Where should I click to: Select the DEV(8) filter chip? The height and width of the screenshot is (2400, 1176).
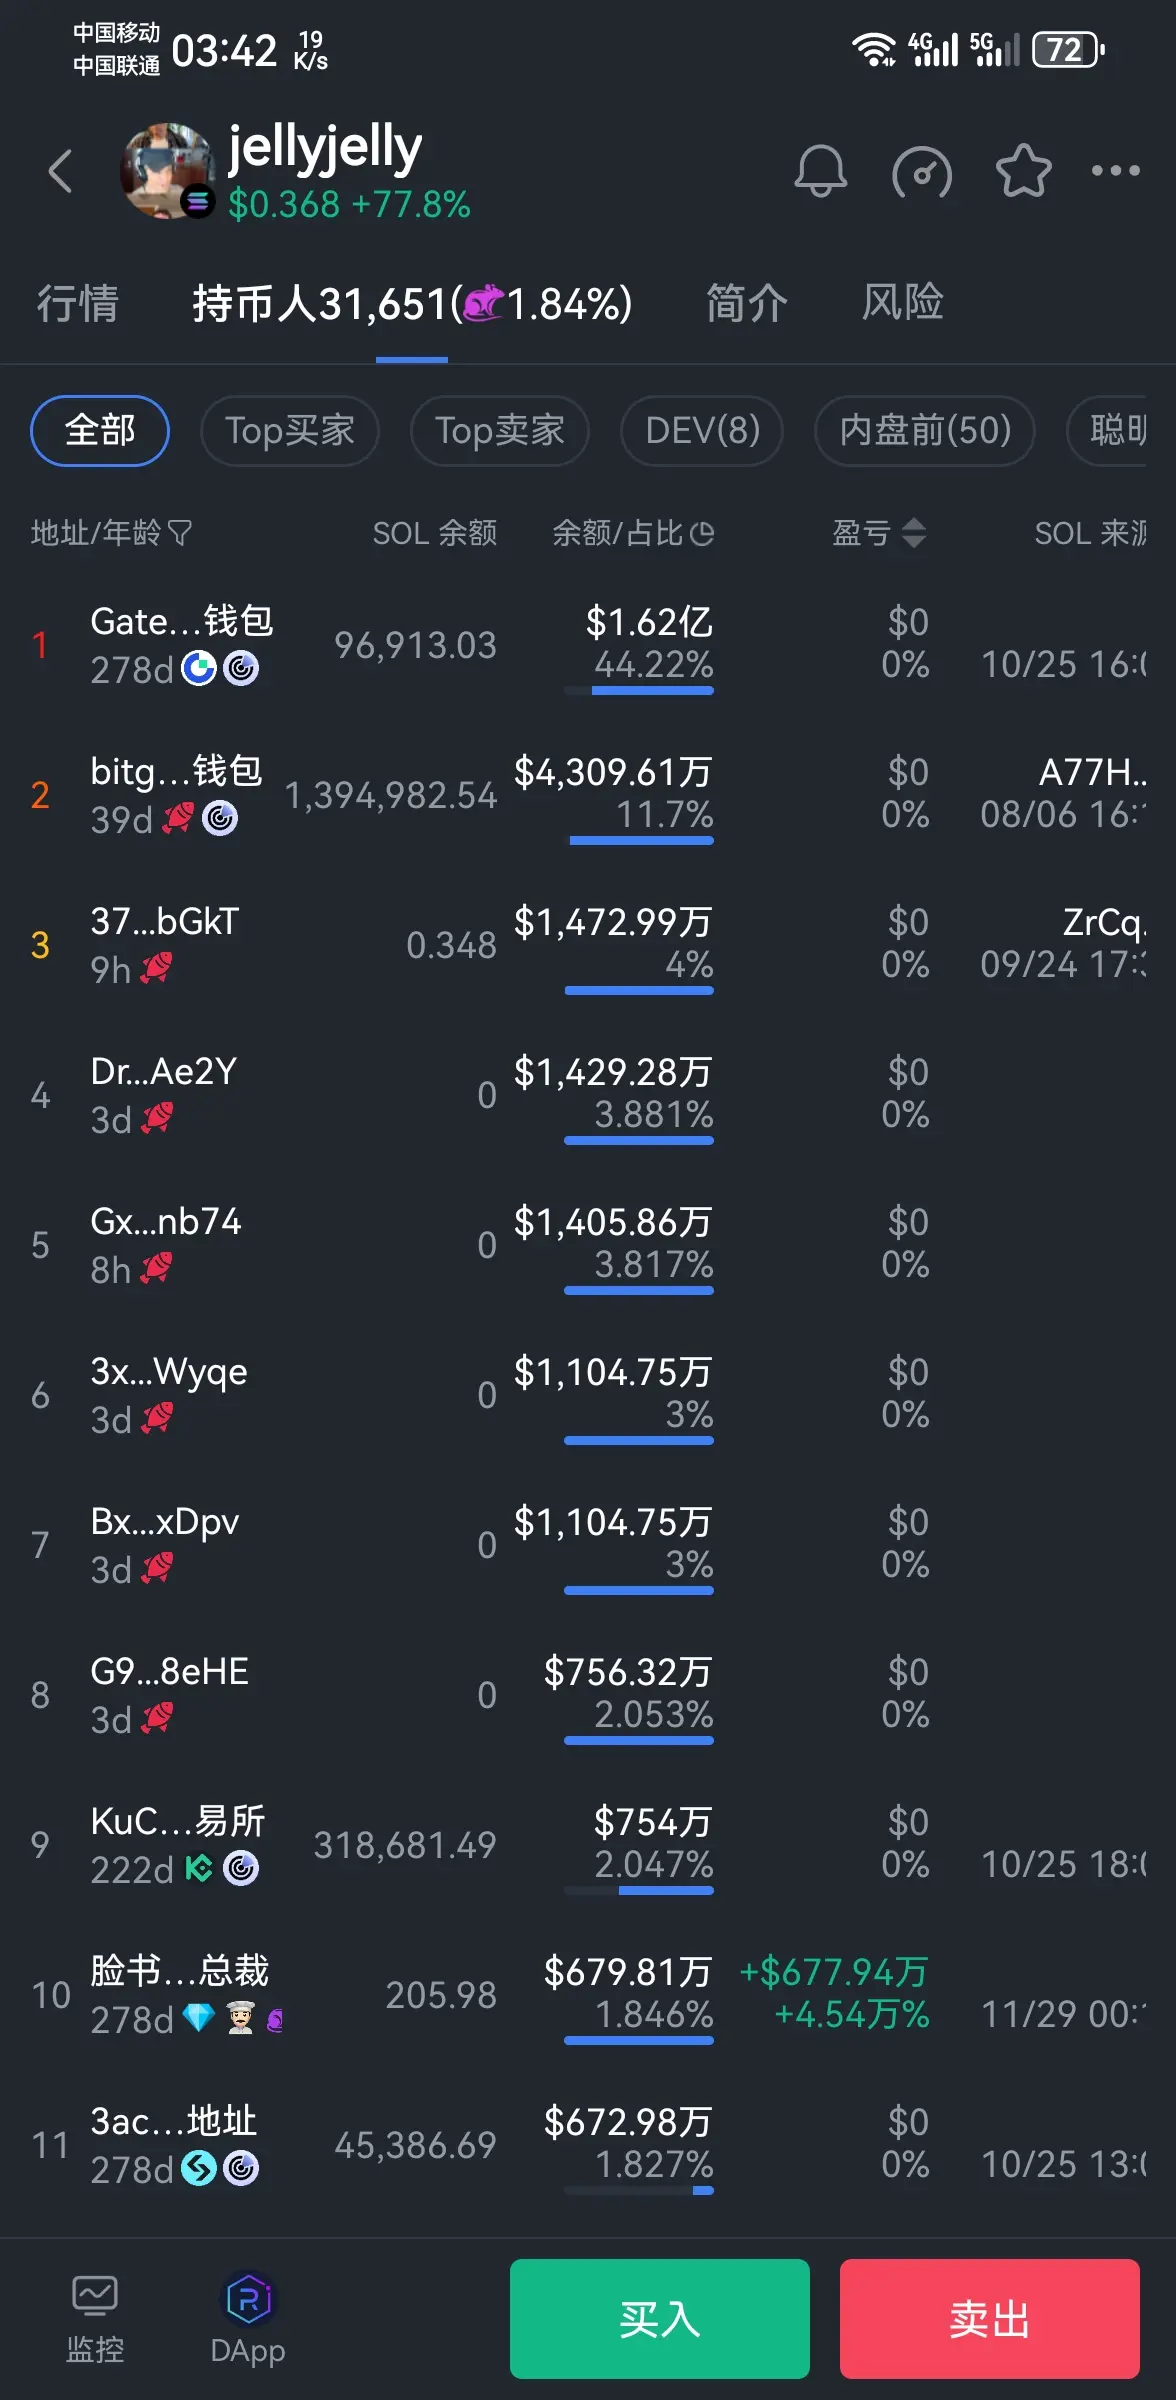point(702,431)
